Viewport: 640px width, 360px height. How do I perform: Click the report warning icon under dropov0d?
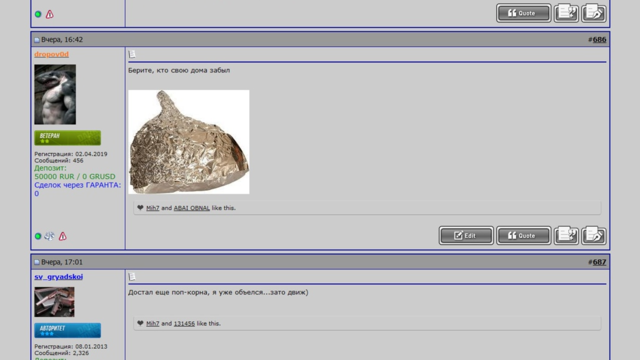[62, 236]
